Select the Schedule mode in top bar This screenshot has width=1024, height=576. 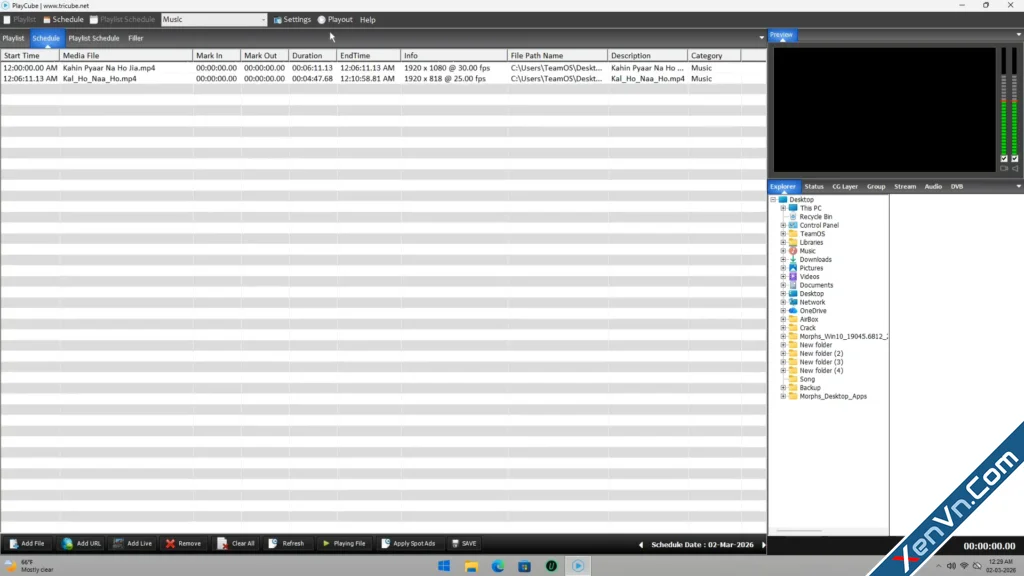click(x=63, y=20)
